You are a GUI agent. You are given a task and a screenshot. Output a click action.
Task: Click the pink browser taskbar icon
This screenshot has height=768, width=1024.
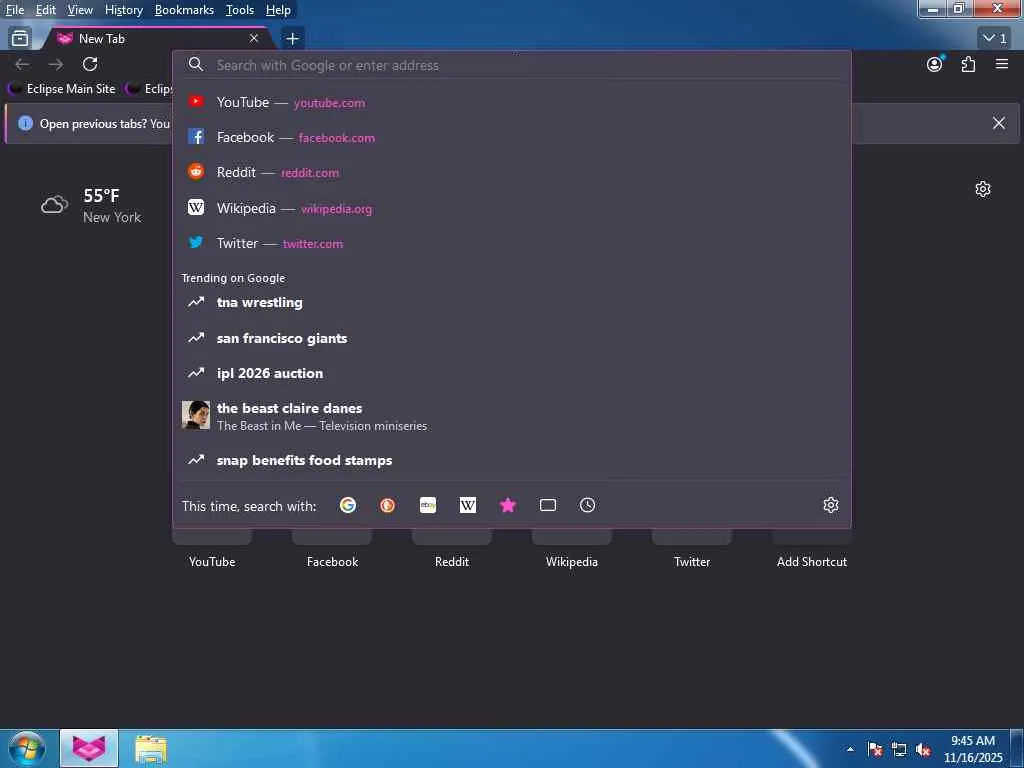(x=89, y=748)
